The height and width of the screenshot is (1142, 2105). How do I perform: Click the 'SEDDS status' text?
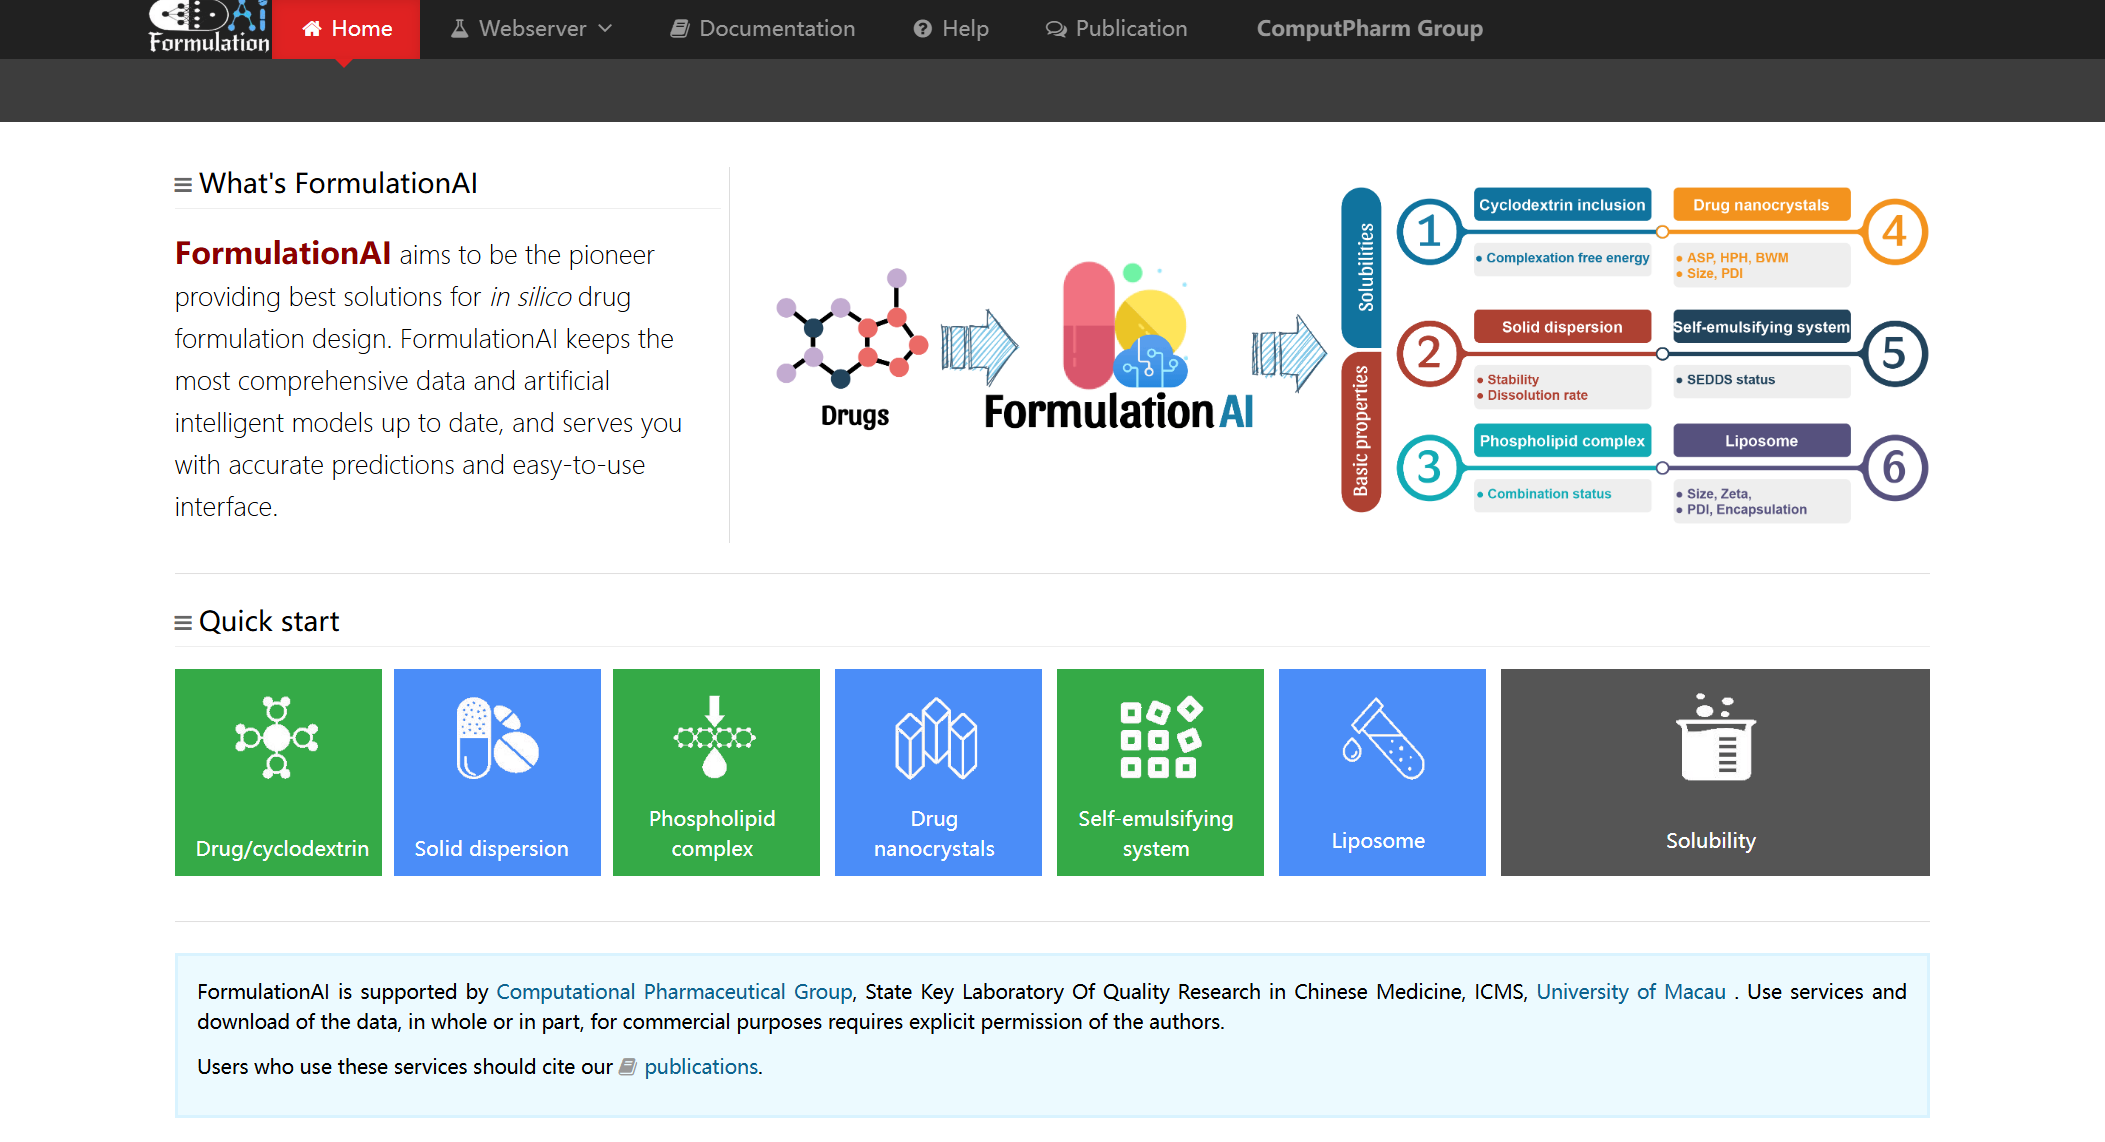pyautogui.click(x=1730, y=380)
